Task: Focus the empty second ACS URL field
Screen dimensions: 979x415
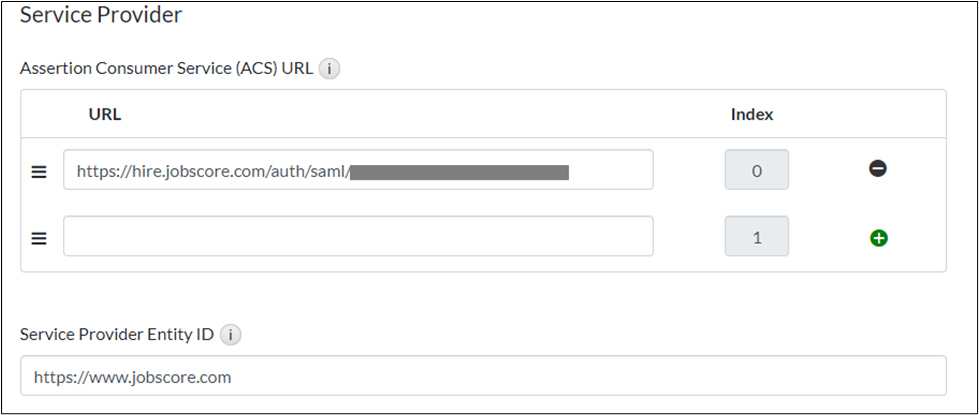Action: point(357,236)
